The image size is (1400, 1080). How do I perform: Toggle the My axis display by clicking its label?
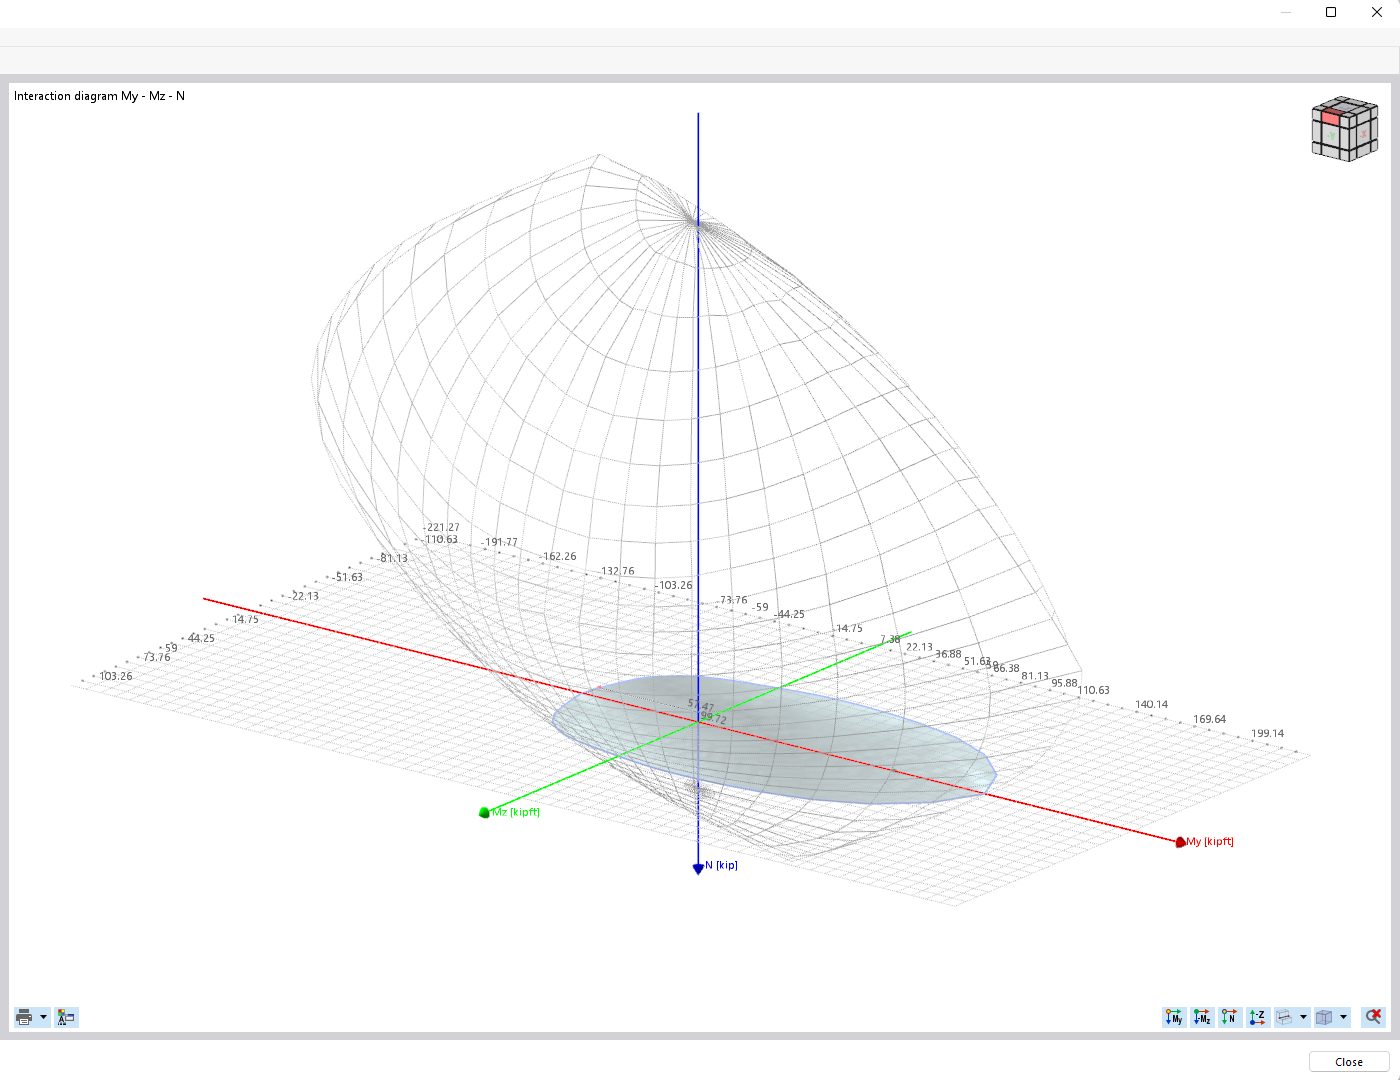pyautogui.click(x=1210, y=842)
